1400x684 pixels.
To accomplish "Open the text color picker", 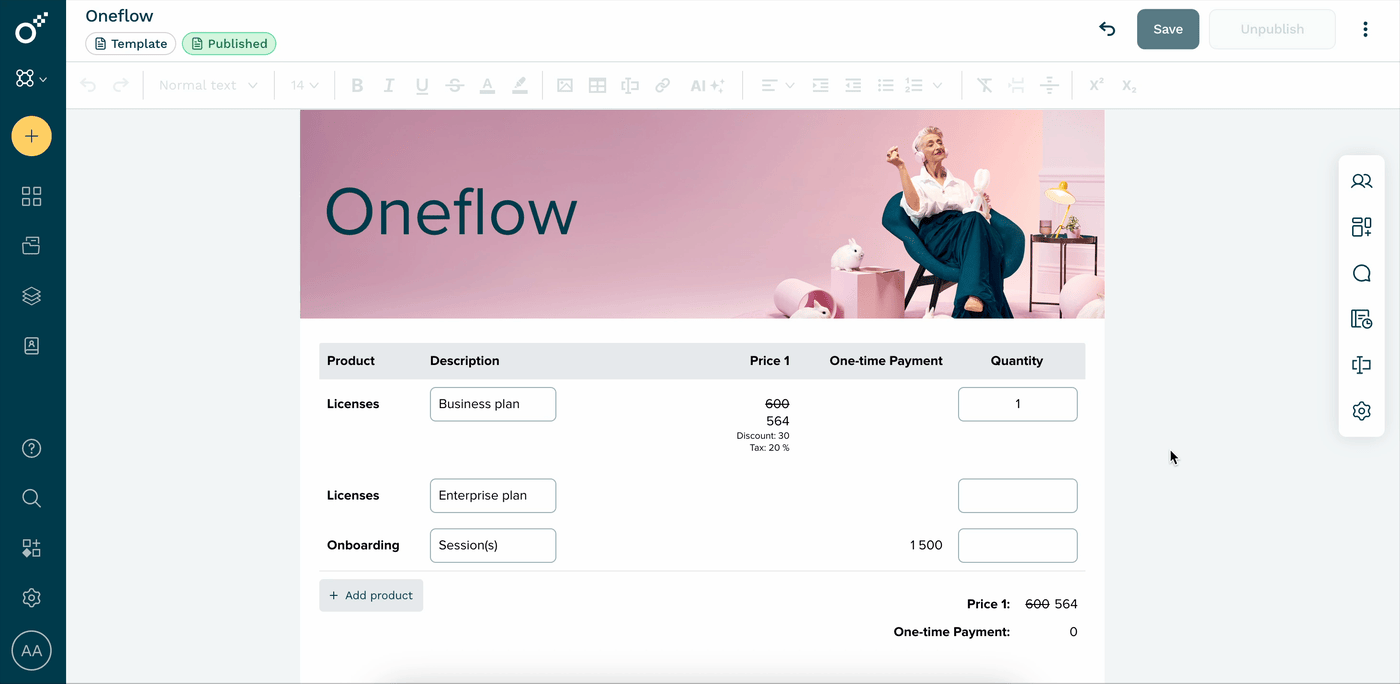I will (x=487, y=85).
